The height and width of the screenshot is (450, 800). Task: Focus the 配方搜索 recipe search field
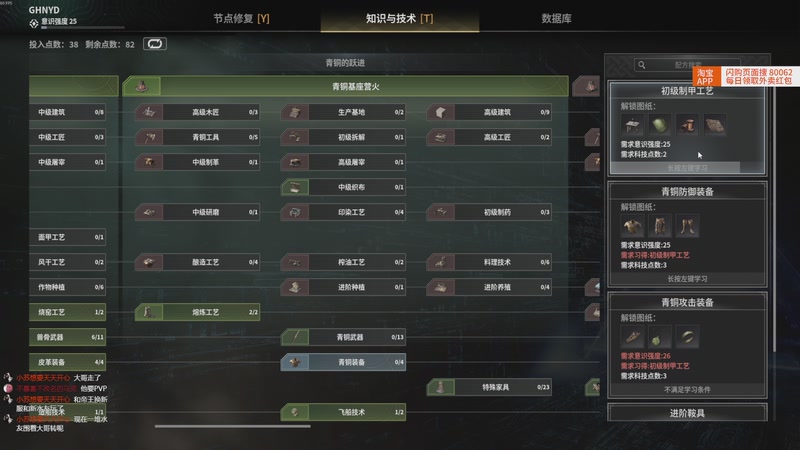point(687,65)
